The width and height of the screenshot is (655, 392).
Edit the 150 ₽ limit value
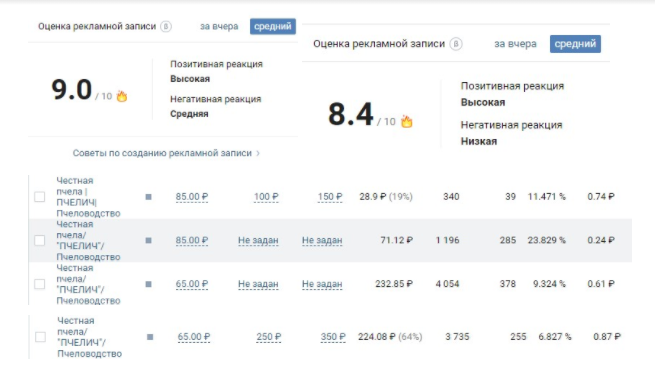click(330, 197)
